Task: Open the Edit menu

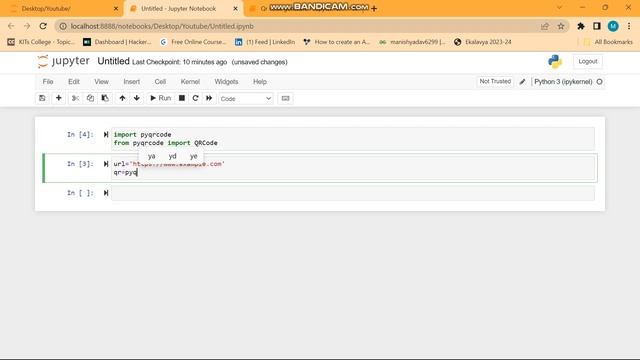Action: coord(74,82)
